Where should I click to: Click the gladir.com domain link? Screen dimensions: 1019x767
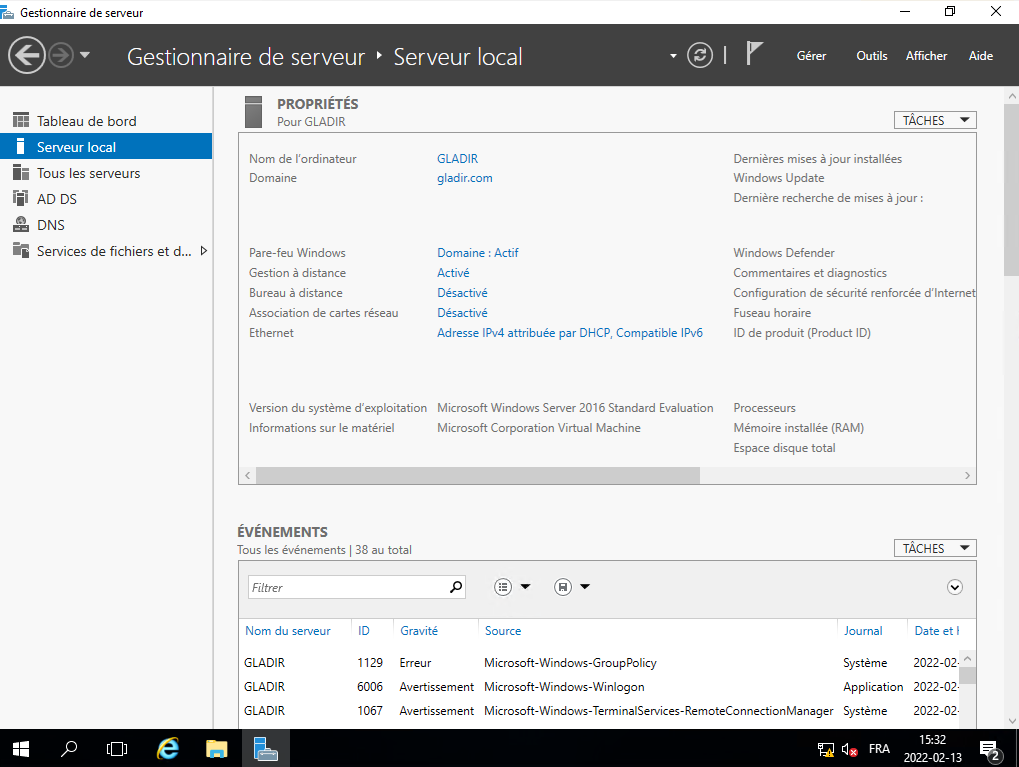[464, 178]
